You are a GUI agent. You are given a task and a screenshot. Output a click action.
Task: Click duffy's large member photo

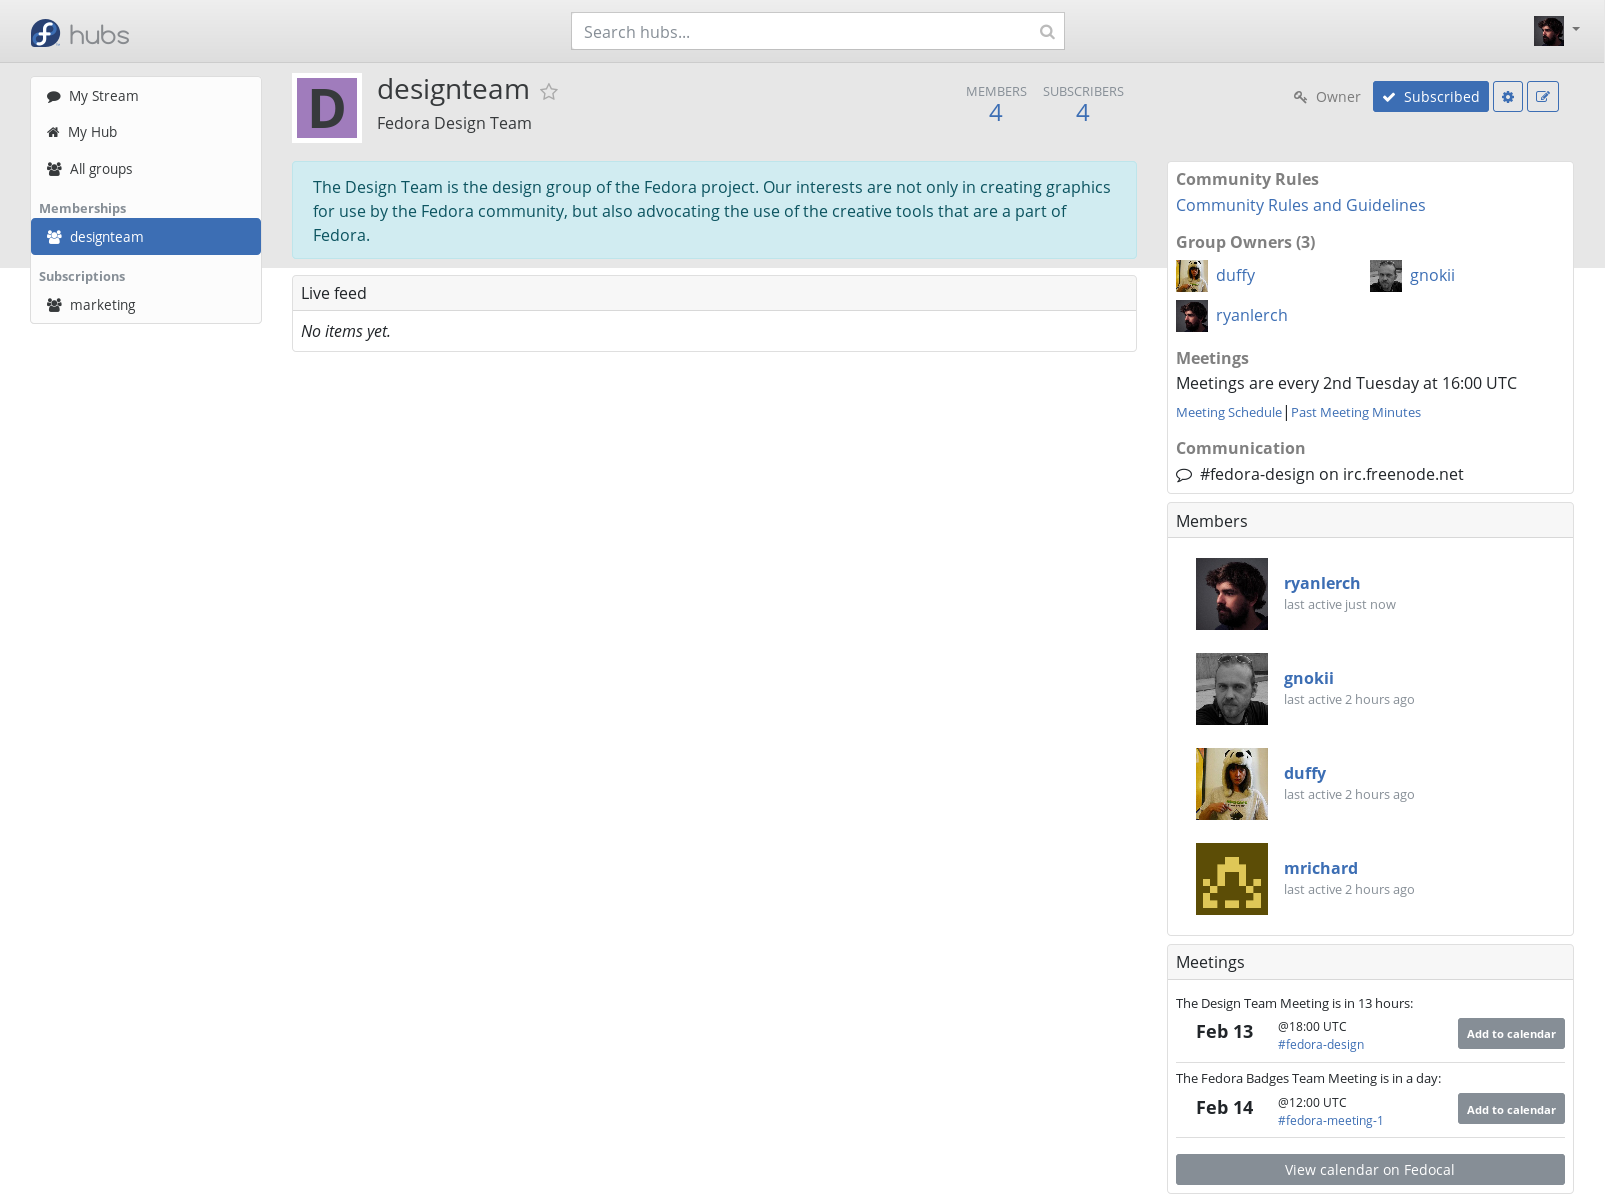click(x=1232, y=784)
